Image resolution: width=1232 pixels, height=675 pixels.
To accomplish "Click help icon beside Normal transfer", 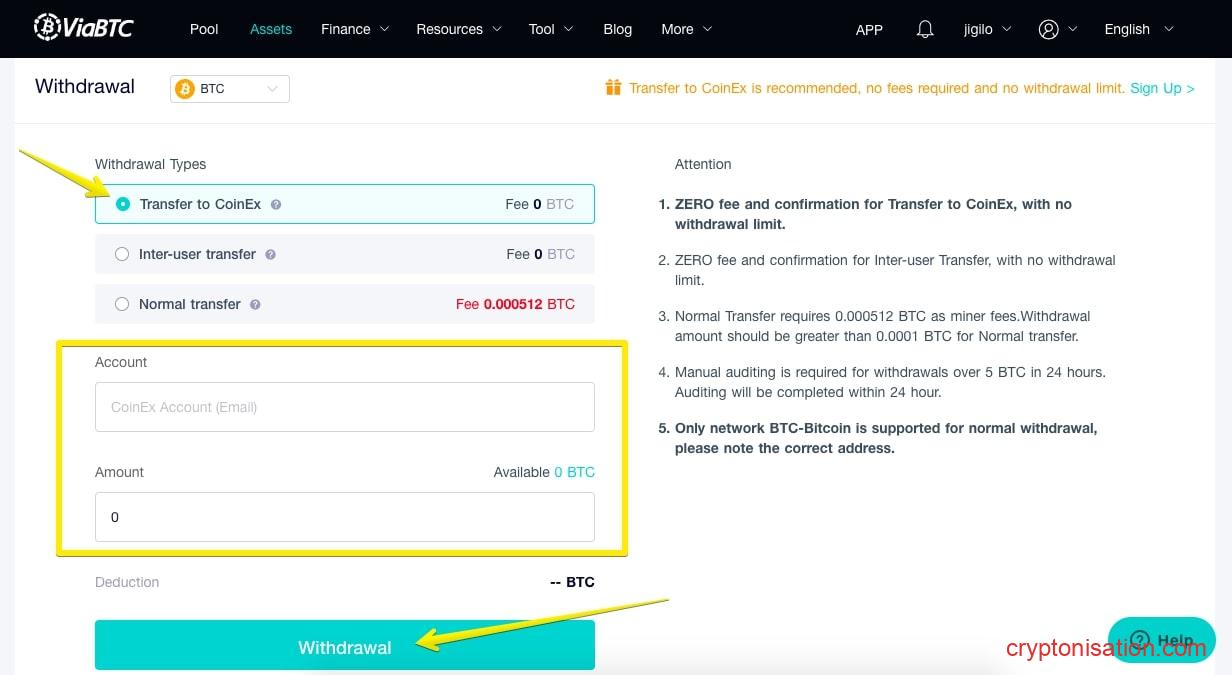I will 255,304.
